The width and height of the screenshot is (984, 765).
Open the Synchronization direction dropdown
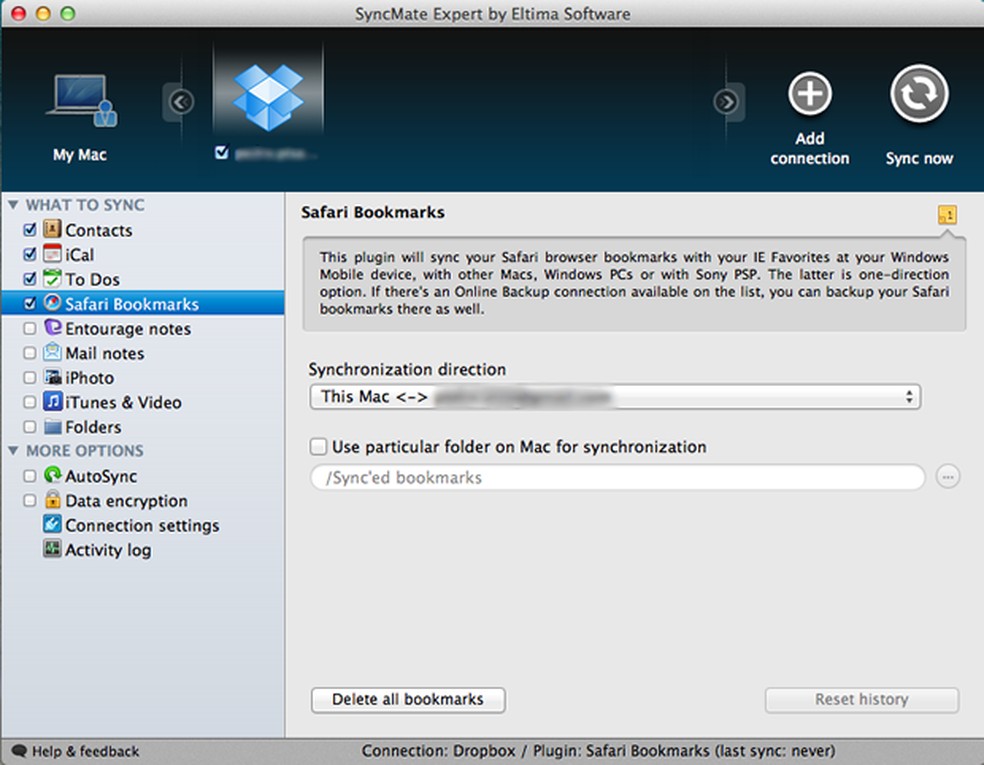click(615, 396)
